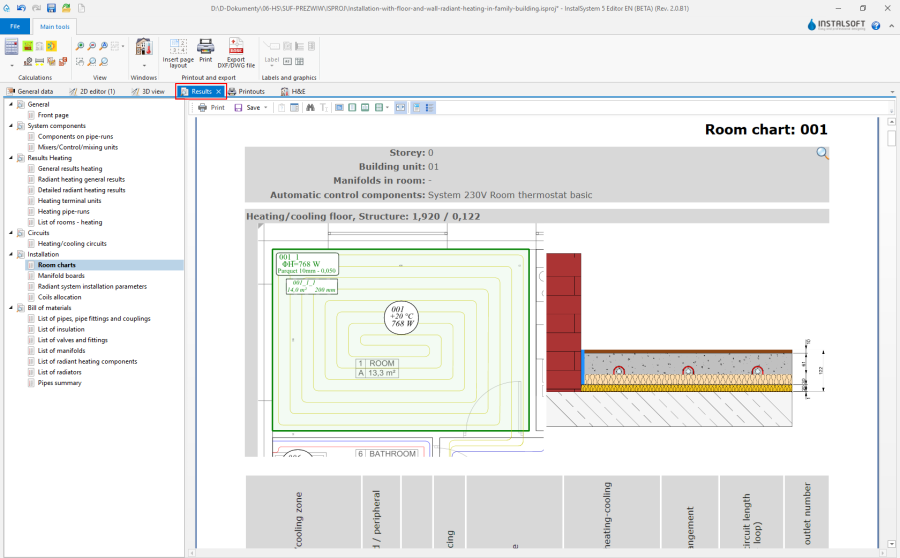The width and height of the screenshot is (900, 558).
Task: Click the Export DXF/DWG file icon
Action: click(236, 46)
